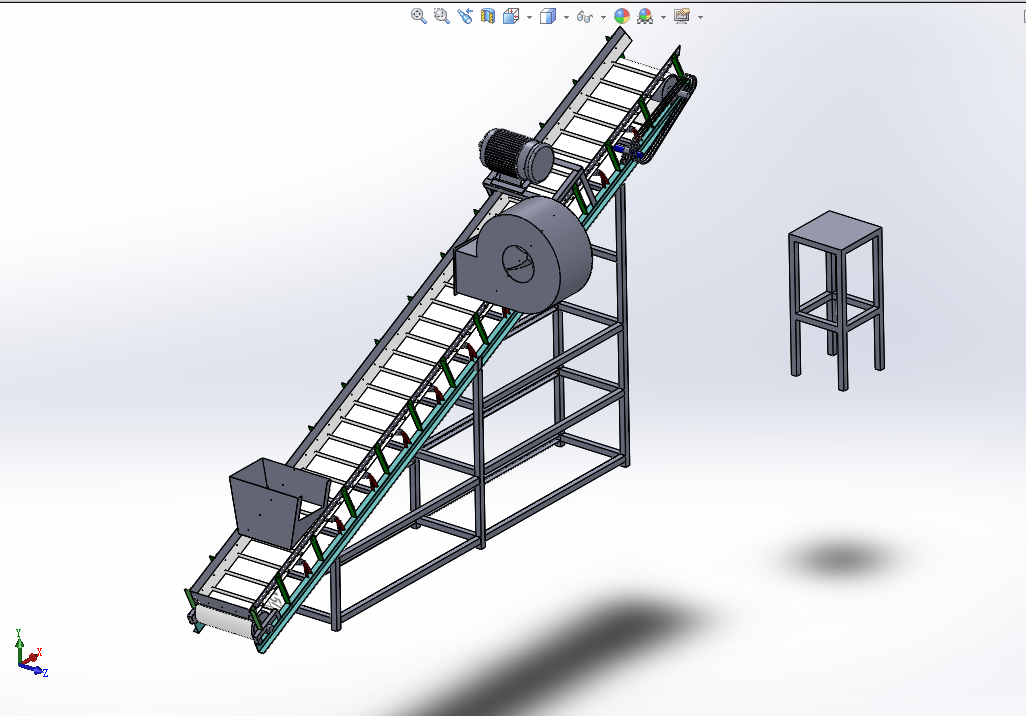This screenshot has width=1026, height=716.
Task: Select the electric motor on the conveyor
Action: coord(517,156)
